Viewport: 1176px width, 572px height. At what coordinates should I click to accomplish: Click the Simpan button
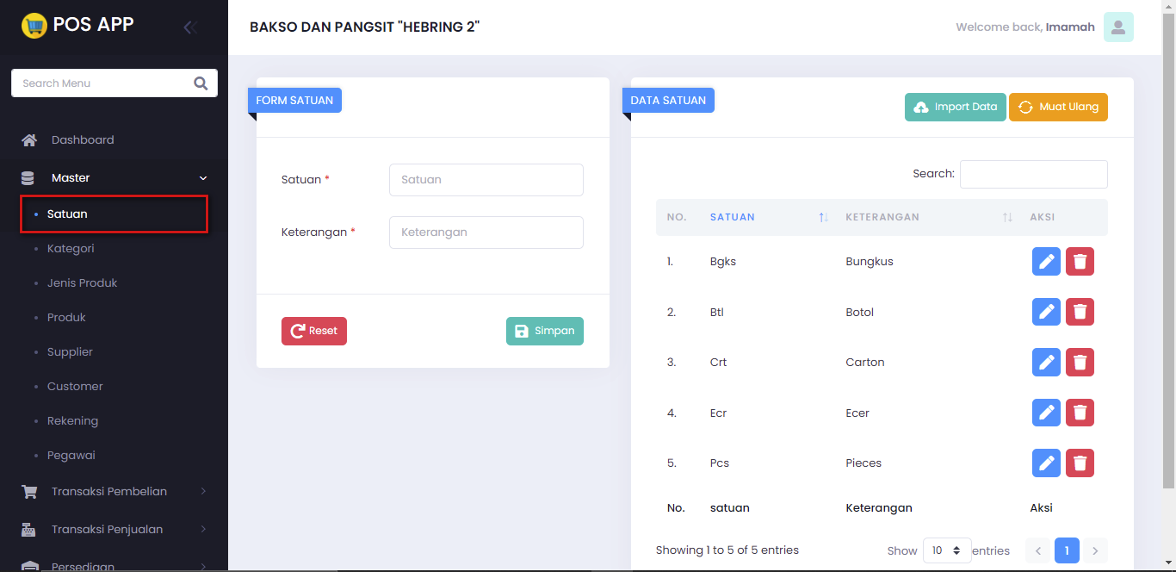point(545,331)
